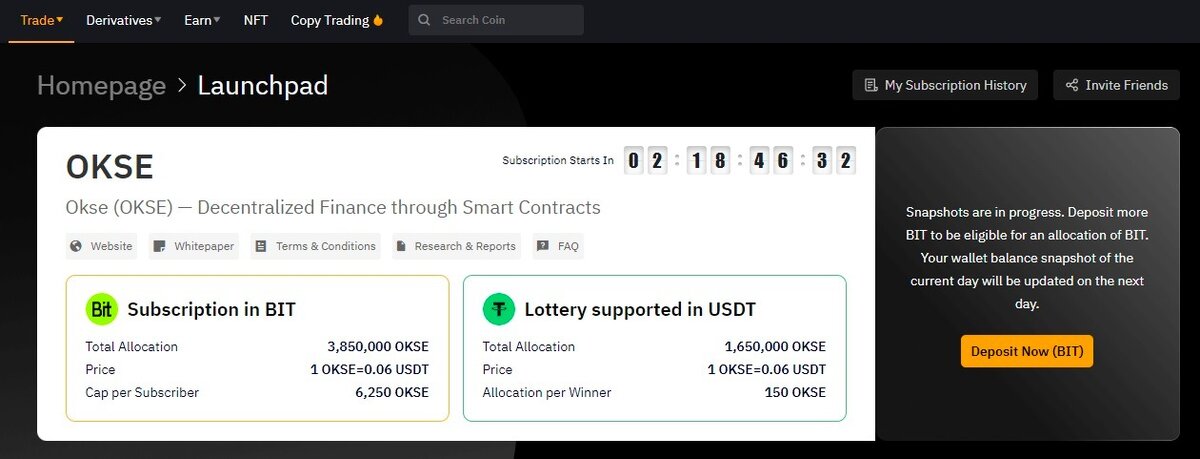Click the USDT Tether logo
The image size is (1200, 459).
[499, 309]
